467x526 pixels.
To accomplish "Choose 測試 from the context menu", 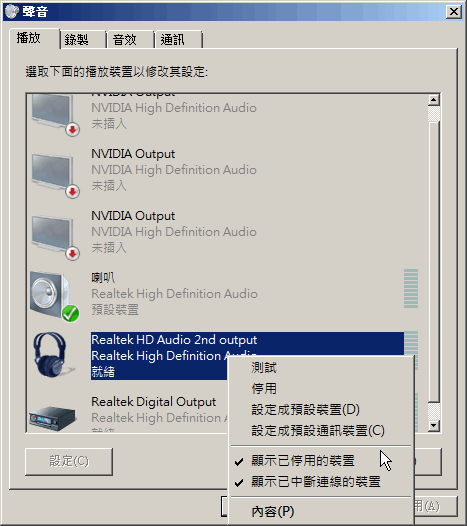I will coord(320,368).
